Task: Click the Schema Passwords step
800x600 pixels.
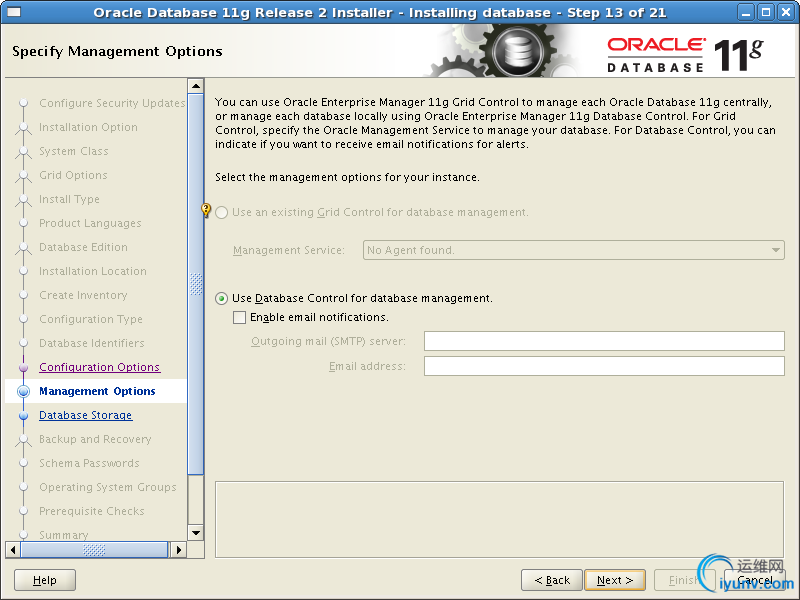Action: point(89,463)
